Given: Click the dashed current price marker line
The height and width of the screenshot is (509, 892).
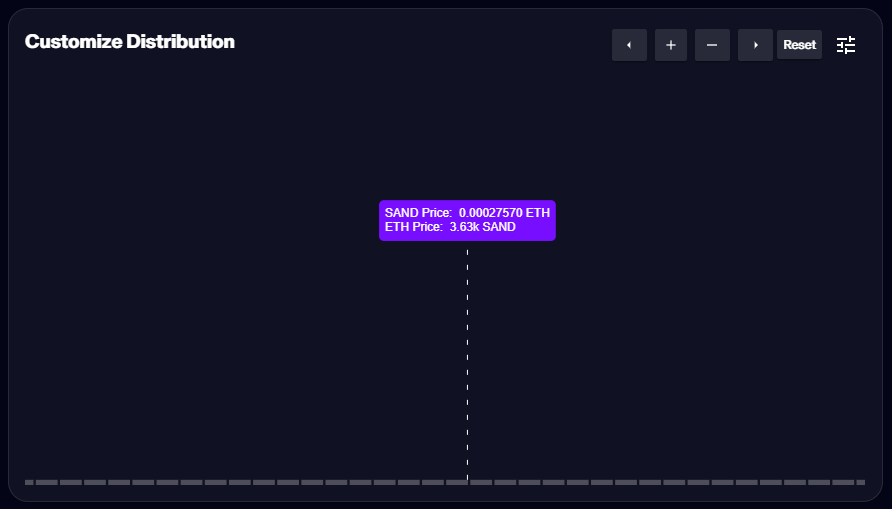Looking at the screenshot, I should 468,364.
